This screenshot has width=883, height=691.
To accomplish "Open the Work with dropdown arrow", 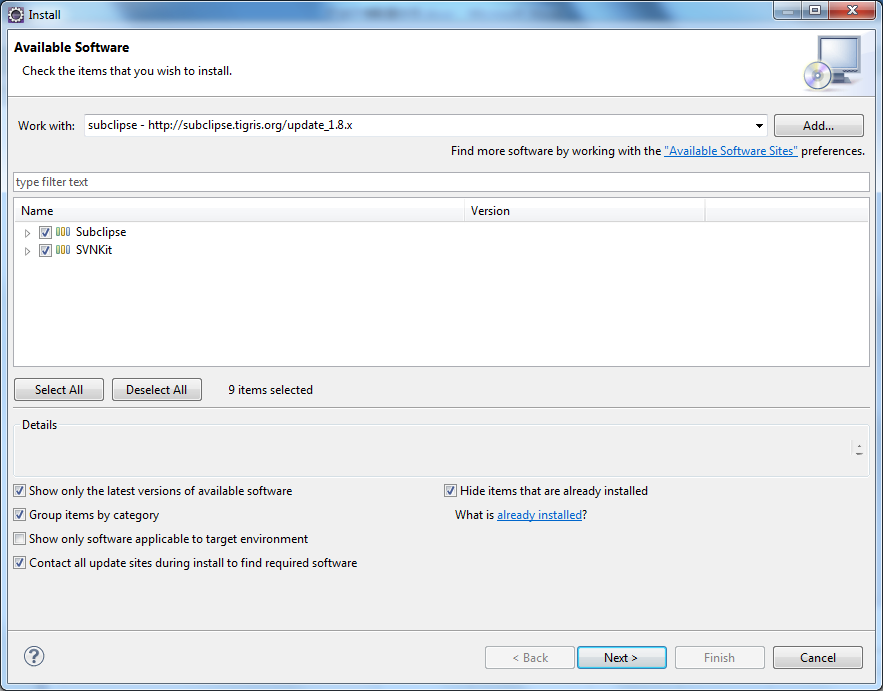I will tap(759, 126).
